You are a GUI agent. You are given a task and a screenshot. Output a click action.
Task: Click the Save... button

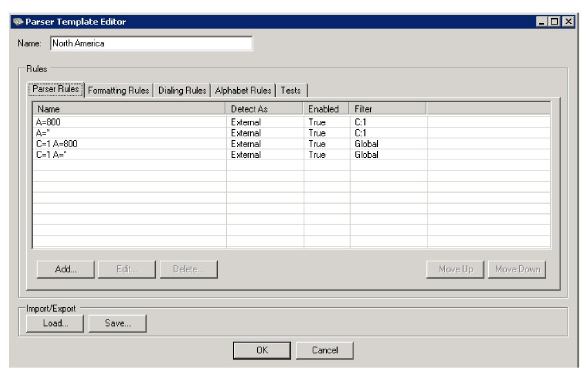click(x=118, y=323)
